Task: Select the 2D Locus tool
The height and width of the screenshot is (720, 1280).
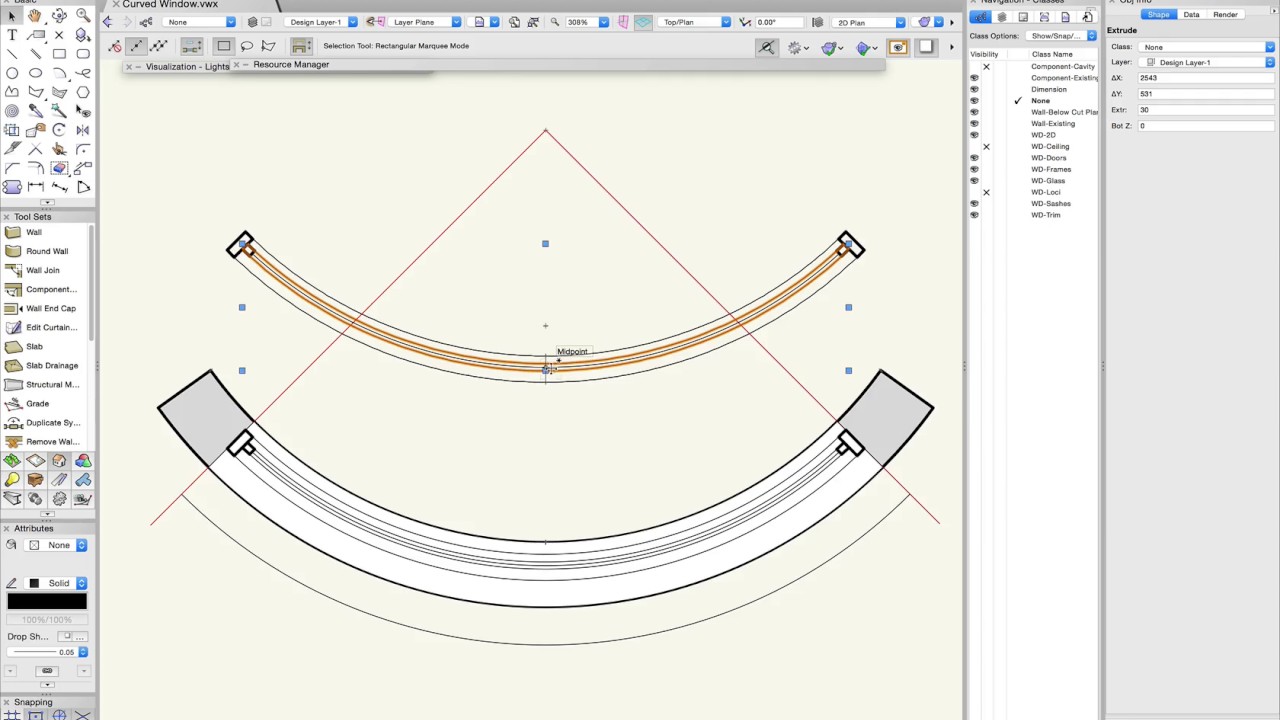Action: pyautogui.click(x=59, y=35)
